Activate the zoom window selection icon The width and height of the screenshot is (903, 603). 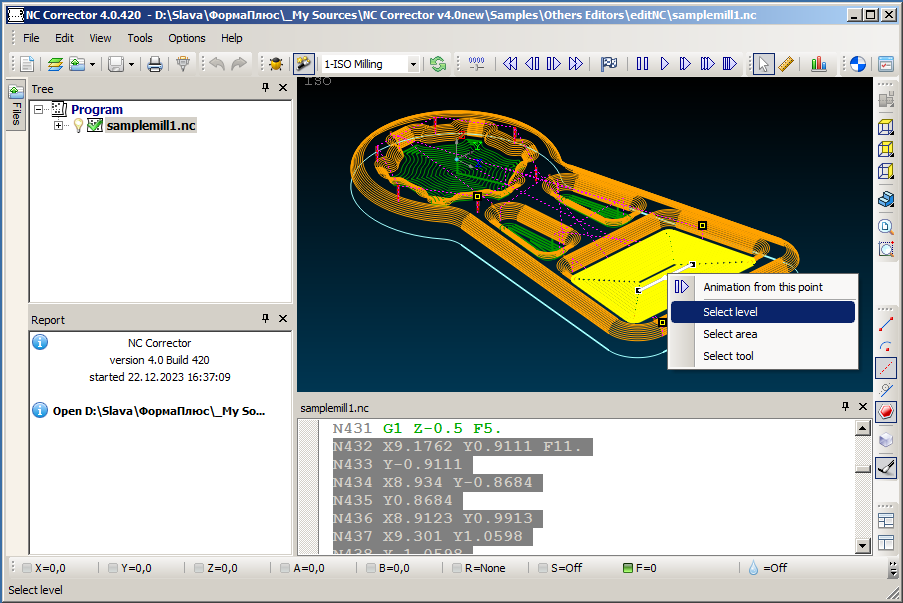(x=886, y=248)
